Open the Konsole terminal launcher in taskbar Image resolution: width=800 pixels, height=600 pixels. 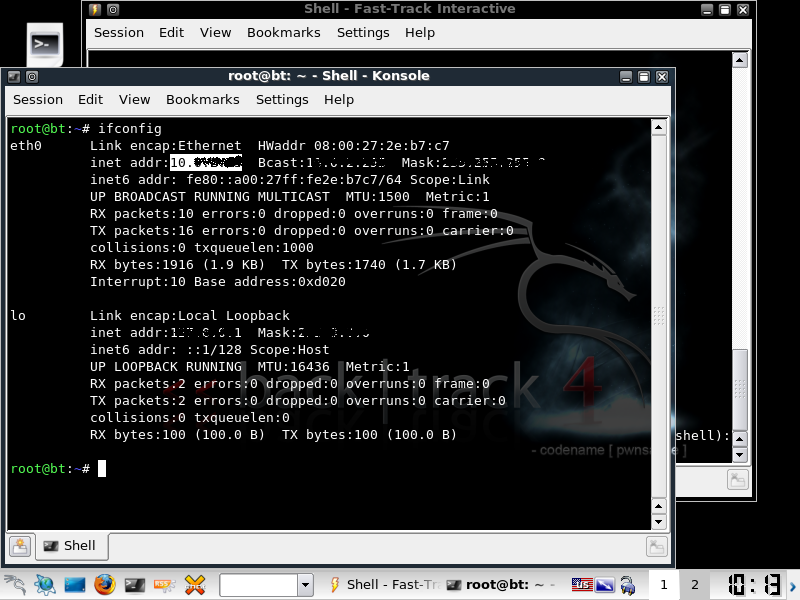pyautogui.click(x=135, y=585)
